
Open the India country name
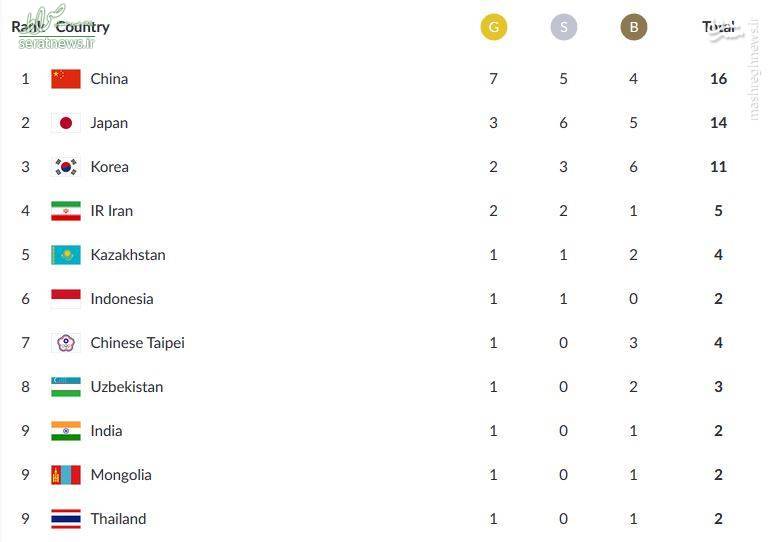pos(106,431)
